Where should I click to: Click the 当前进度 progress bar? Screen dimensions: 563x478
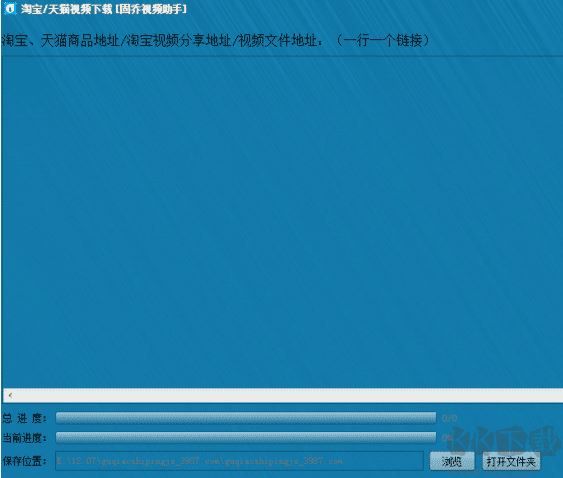(x=246, y=437)
